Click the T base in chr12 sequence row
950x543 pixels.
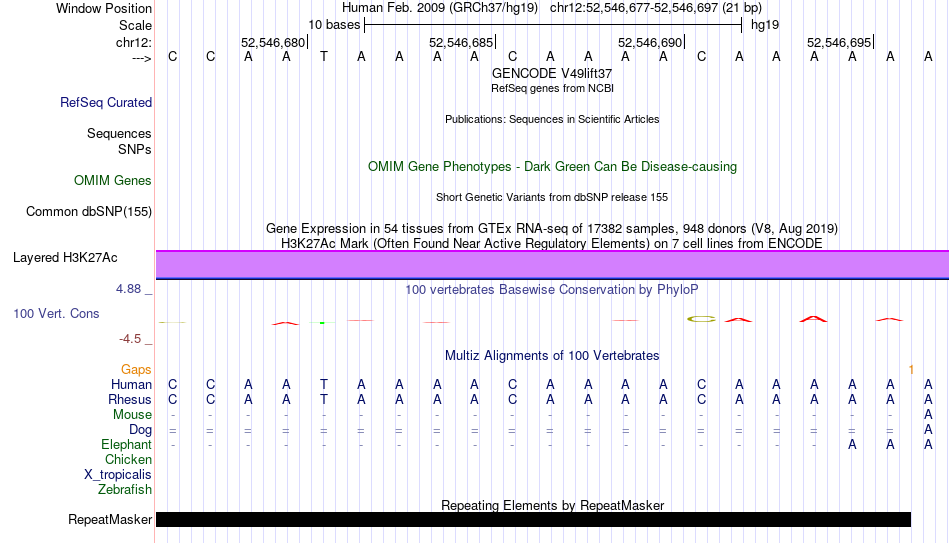(324, 57)
